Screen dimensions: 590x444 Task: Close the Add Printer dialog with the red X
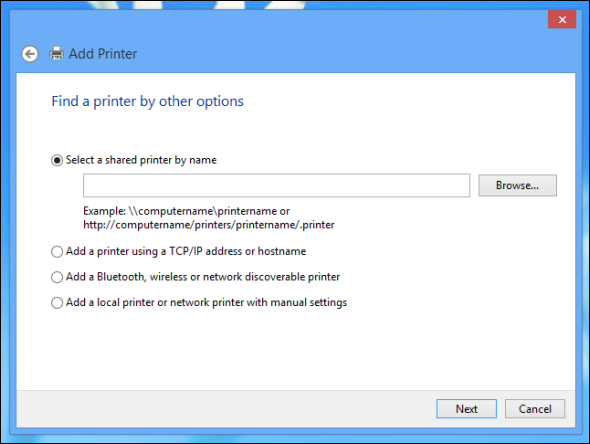562,20
